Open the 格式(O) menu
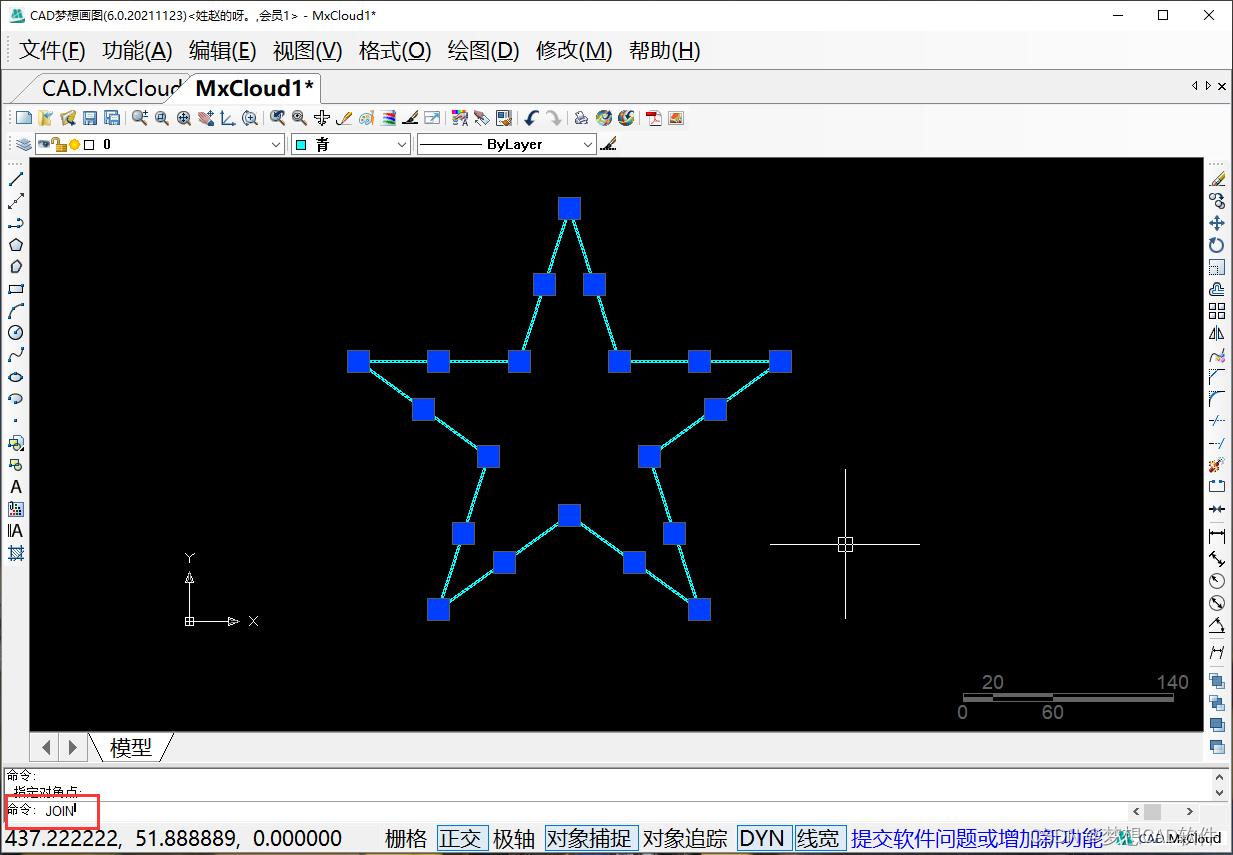 pos(395,51)
